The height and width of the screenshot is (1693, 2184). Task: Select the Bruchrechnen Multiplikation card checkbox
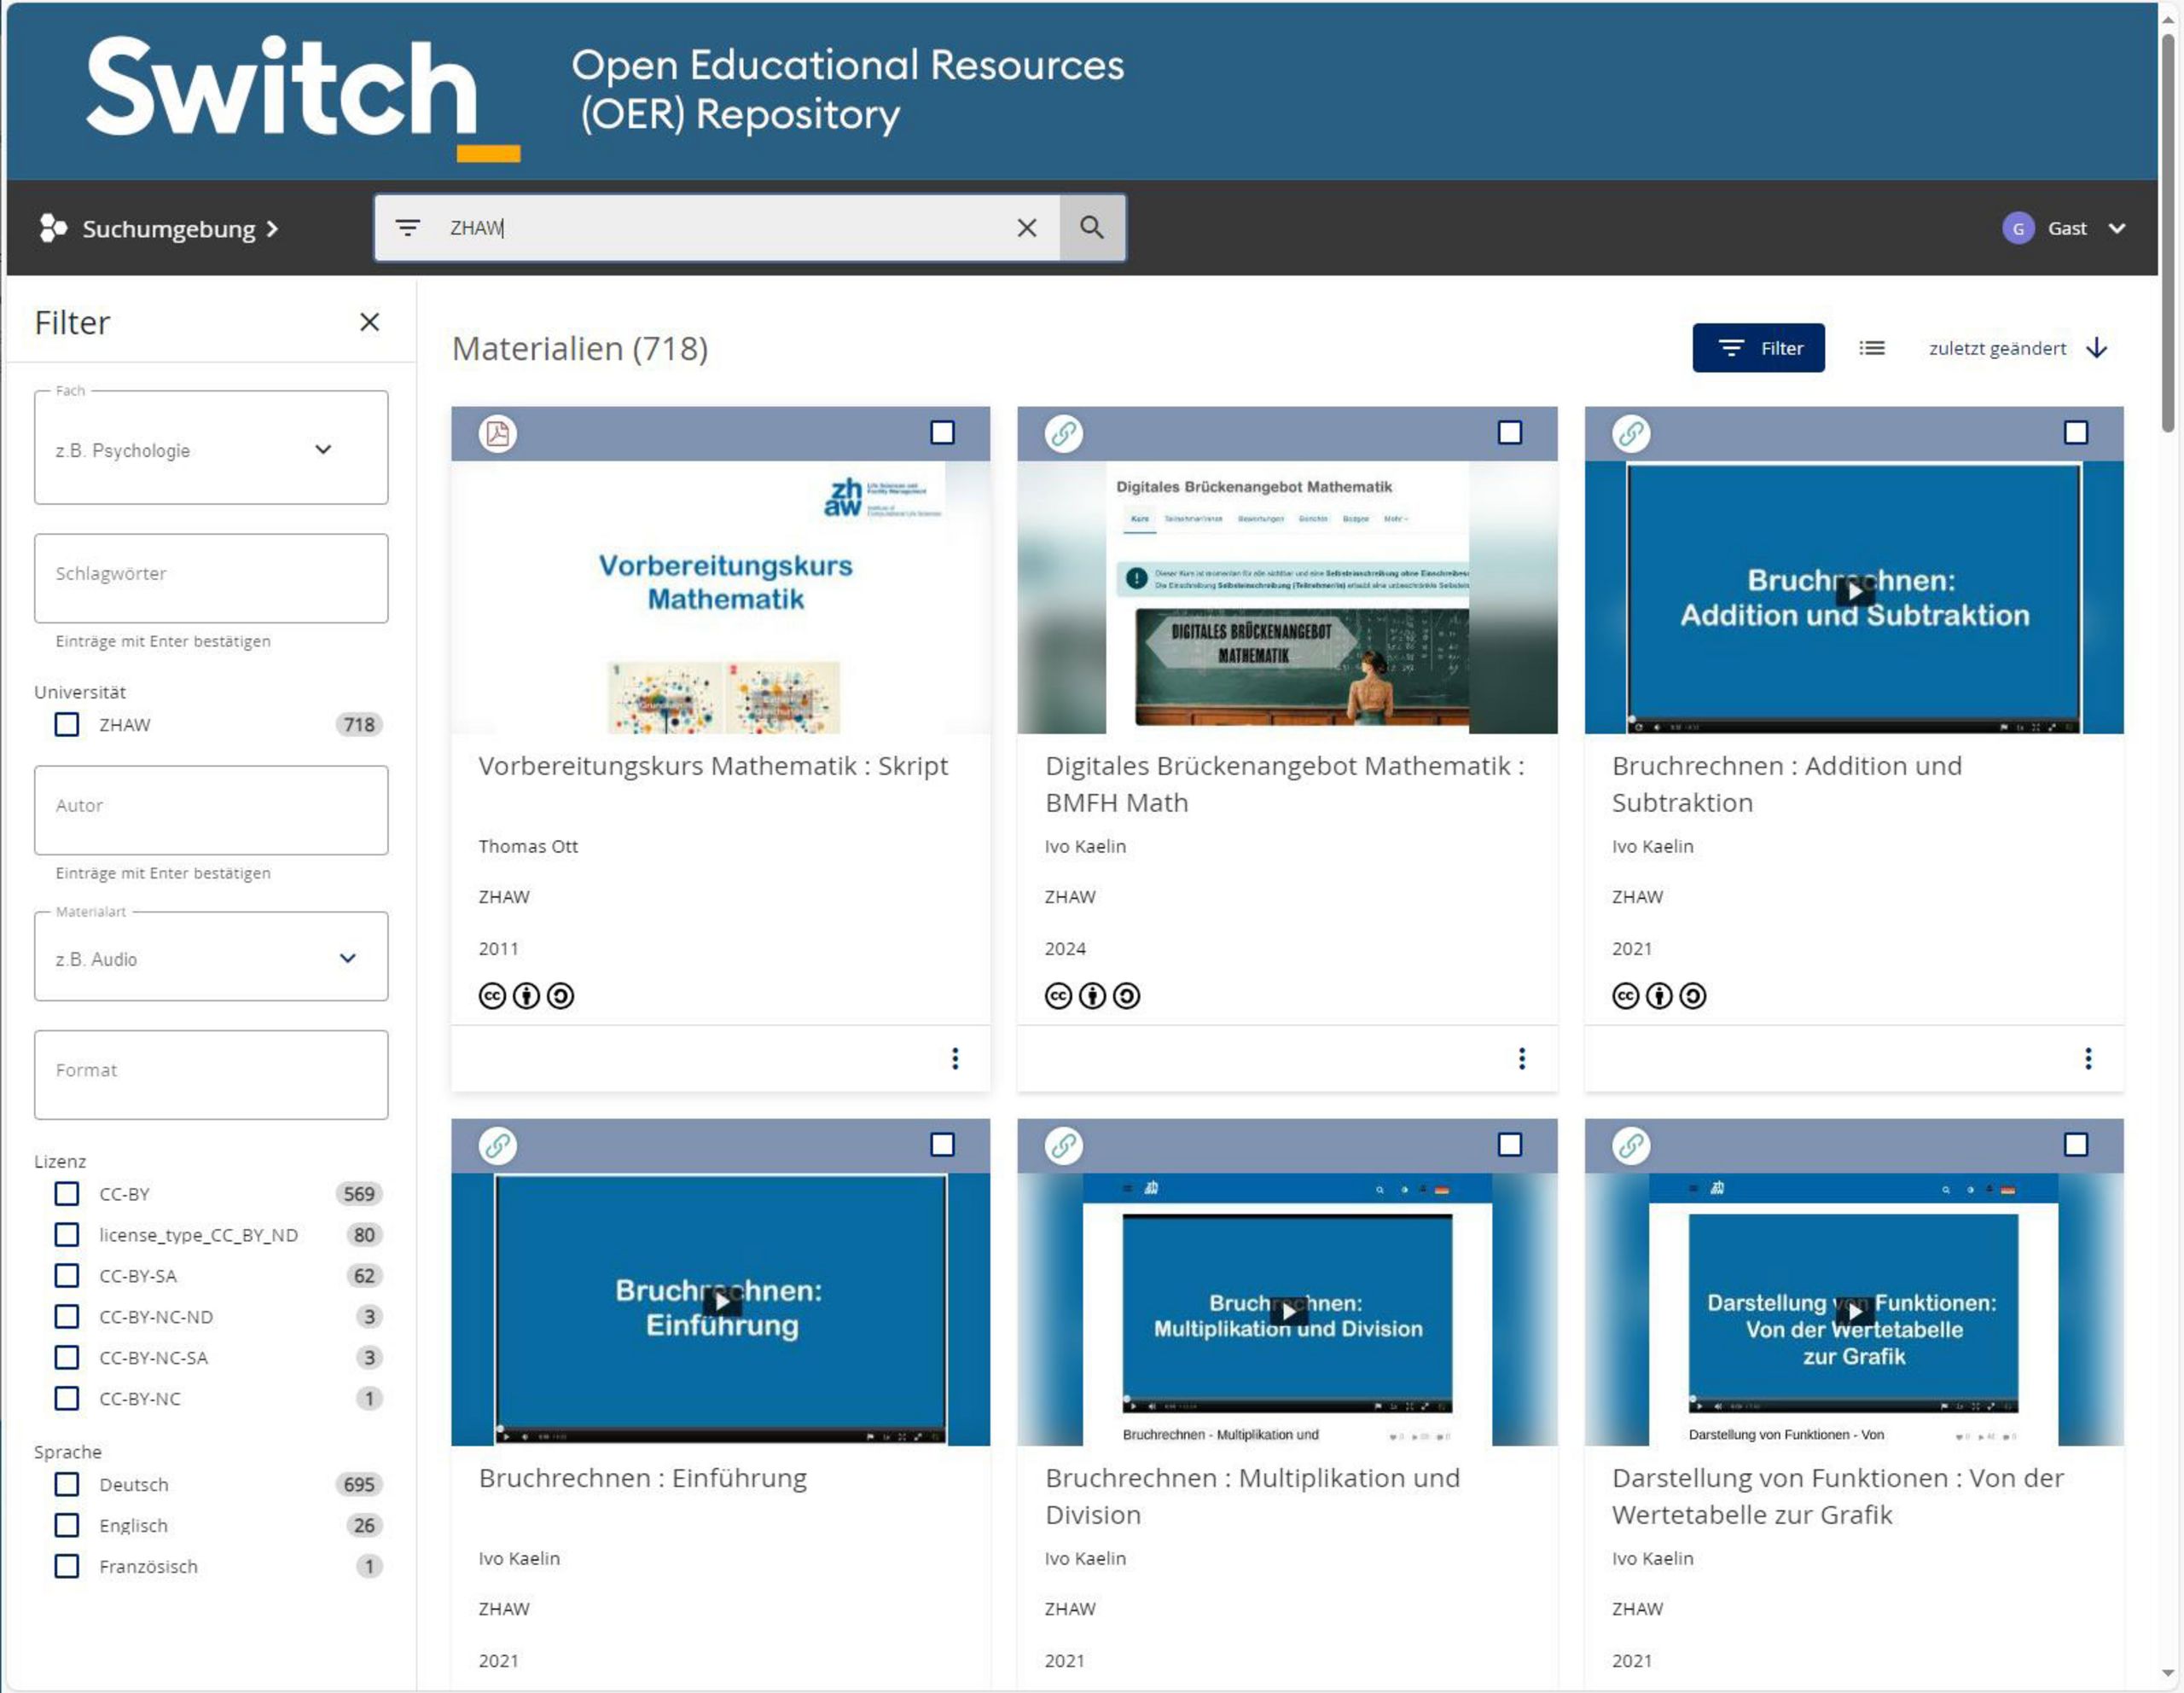coord(1510,1145)
